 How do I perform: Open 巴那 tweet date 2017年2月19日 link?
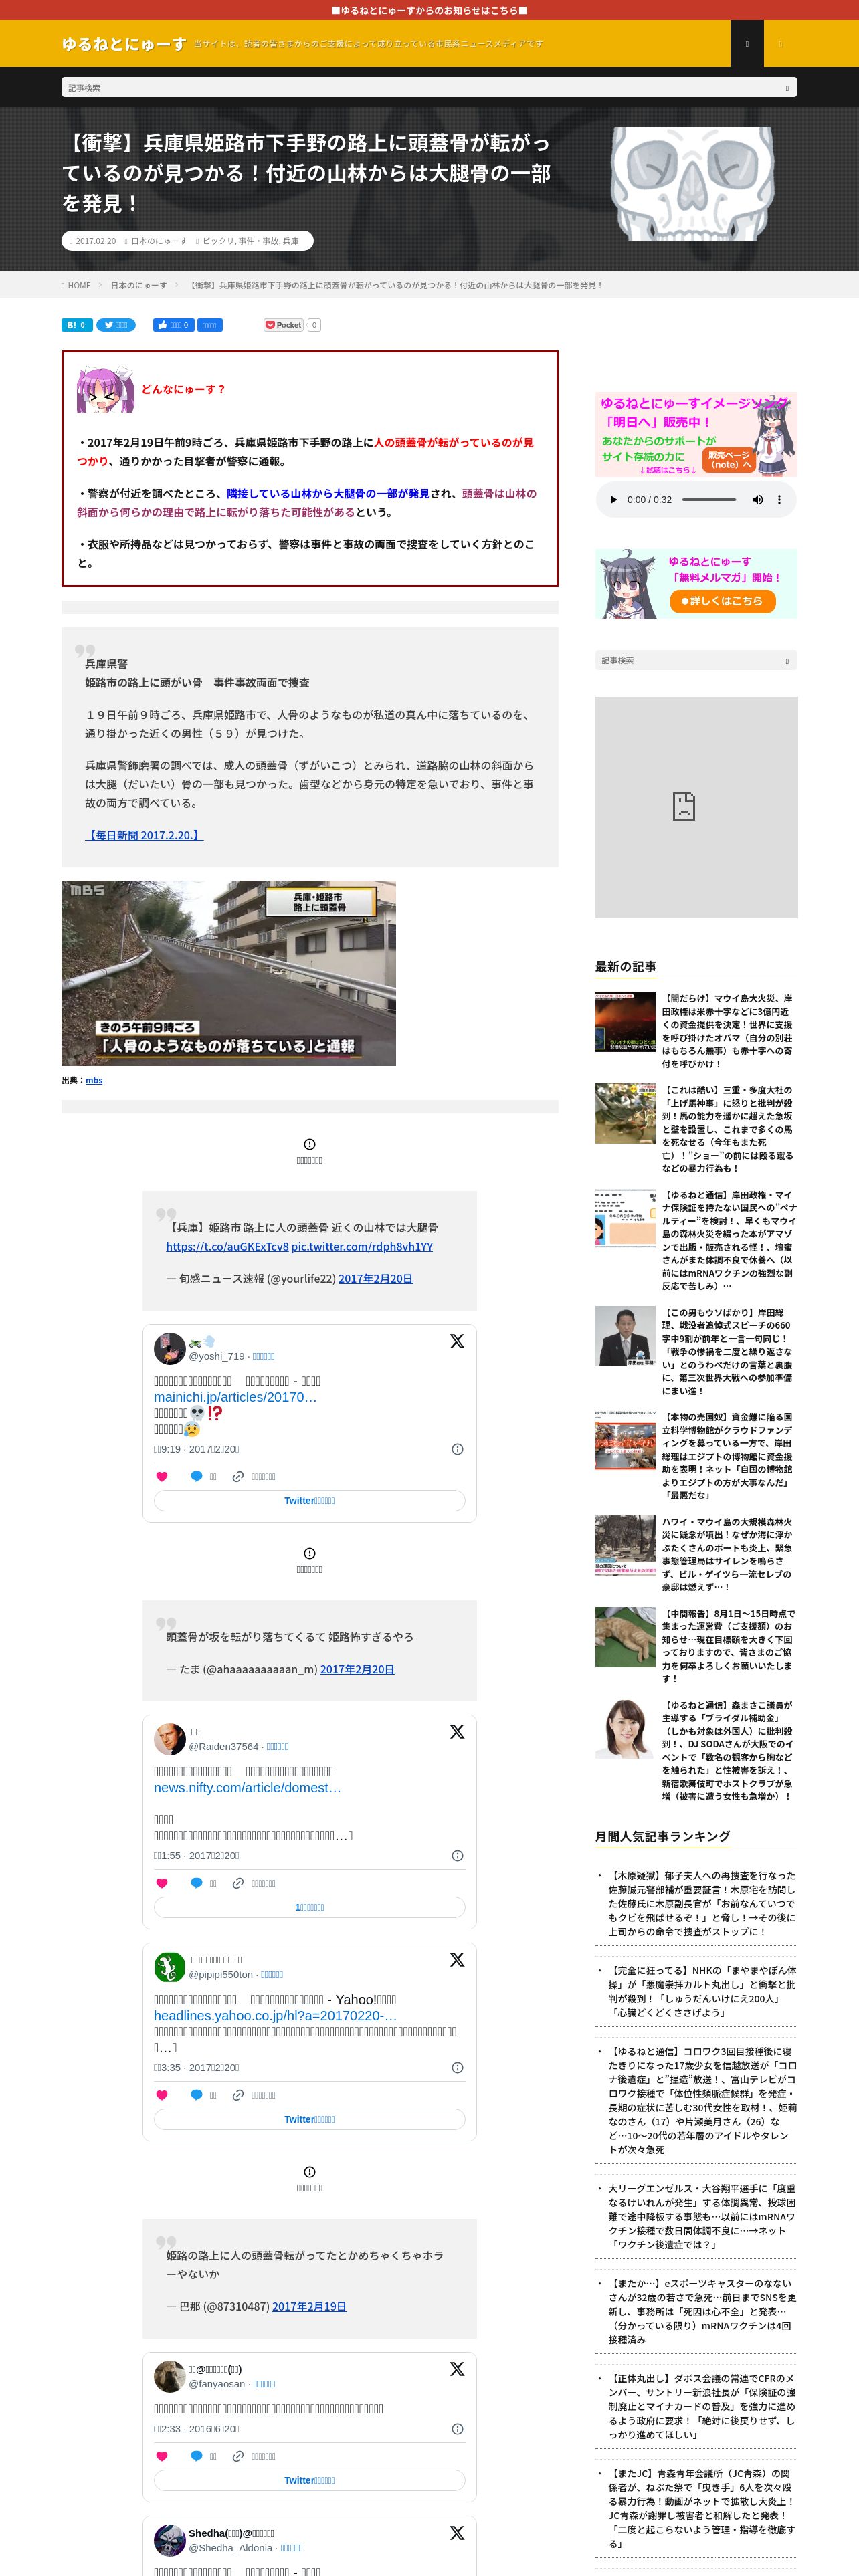tap(309, 2306)
